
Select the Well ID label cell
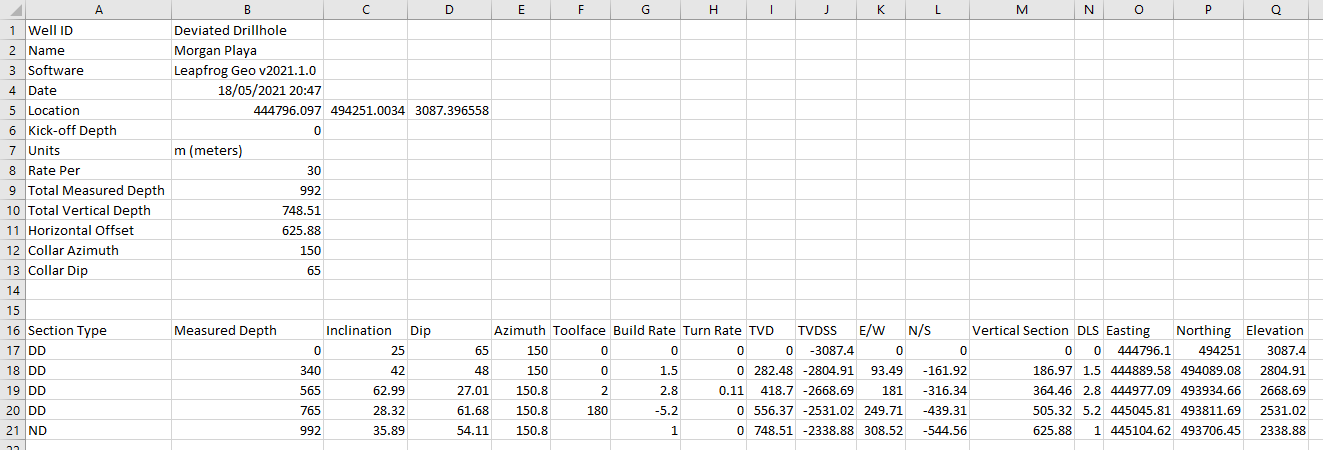tap(95, 30)
